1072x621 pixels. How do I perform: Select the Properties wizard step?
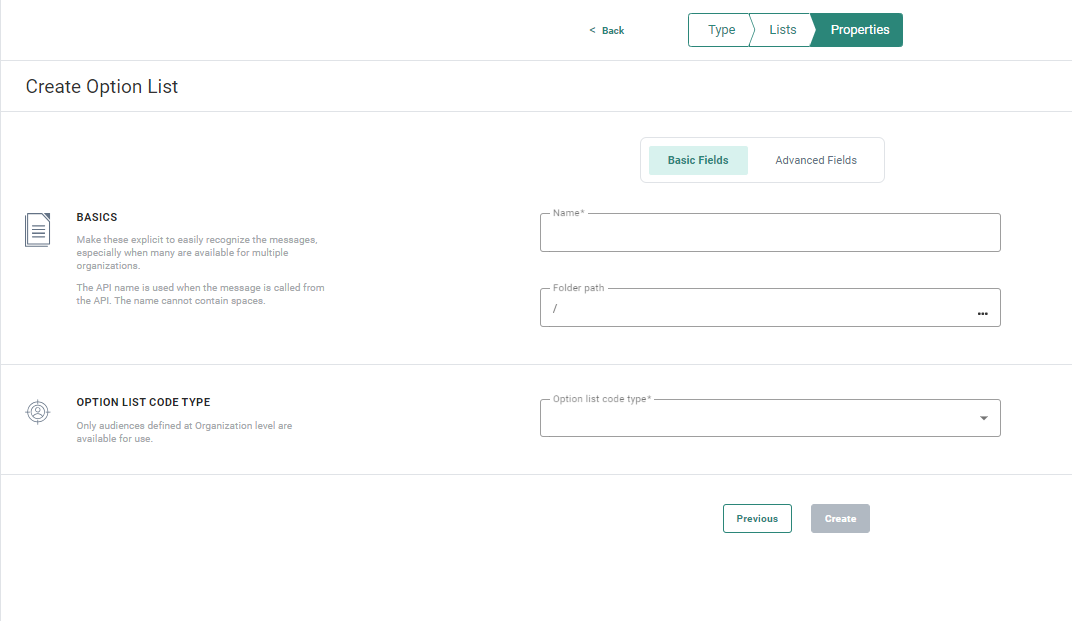click(x=859, y=30)
